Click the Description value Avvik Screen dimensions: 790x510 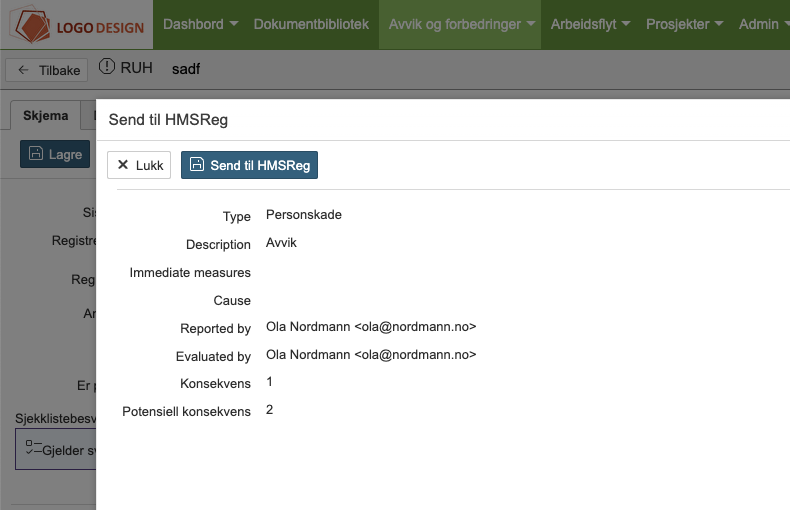coord(281,243)
